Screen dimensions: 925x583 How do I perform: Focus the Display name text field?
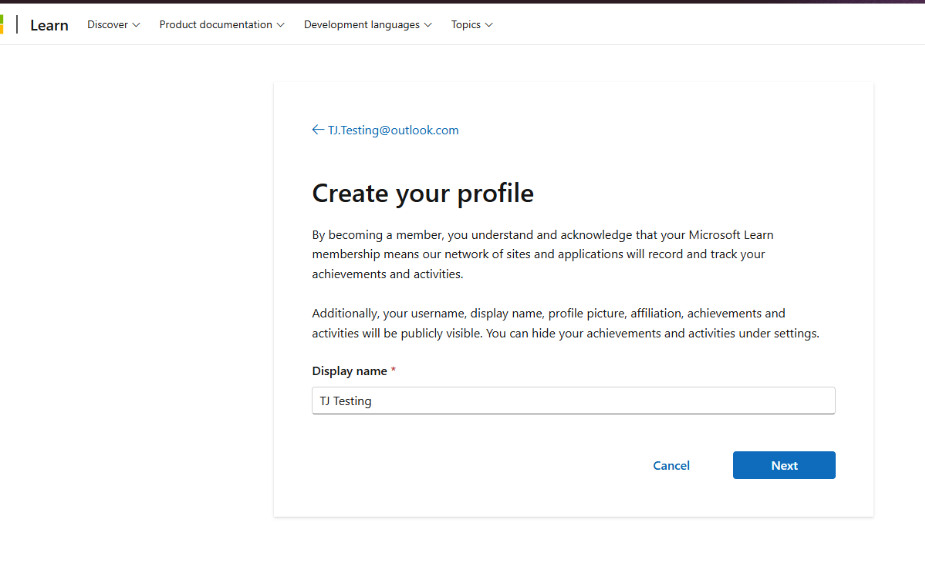(x=573, y=401)
